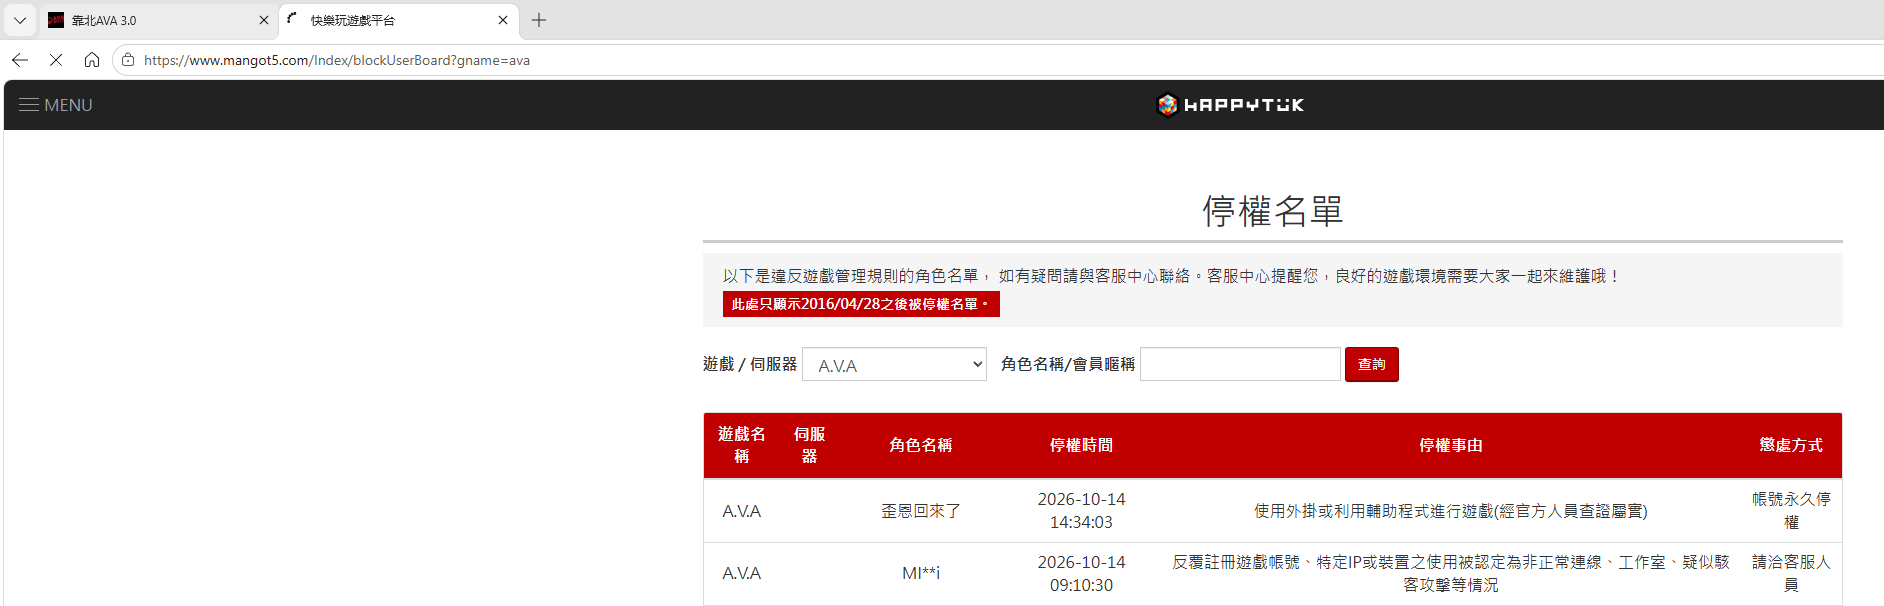The height and width of the screenshot is (606, 1884).
Task: Select the timestamp 2026-10-14 14:34:03
Action: coord(1081,510)
